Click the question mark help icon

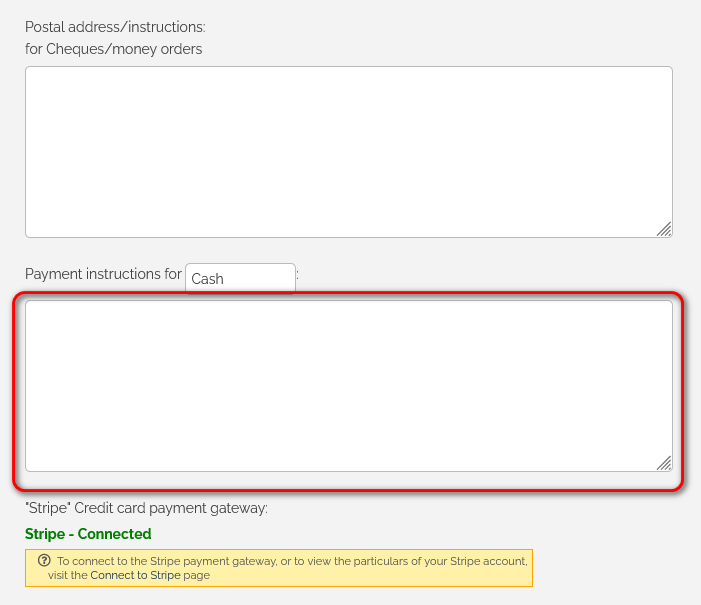pos(44,561)
